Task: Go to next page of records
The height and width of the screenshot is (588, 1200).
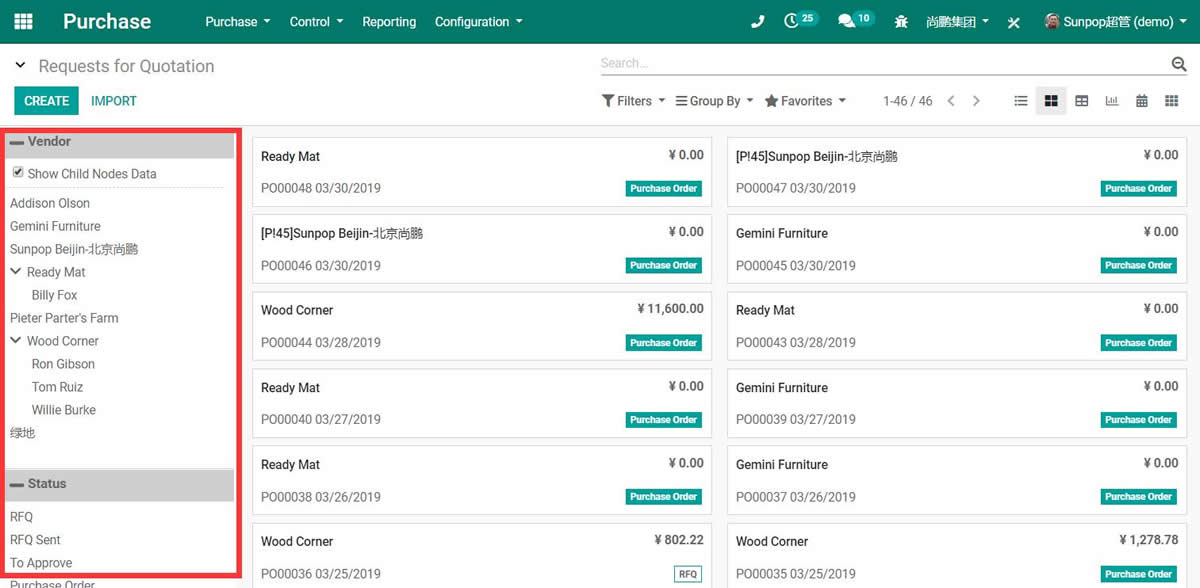Action: click(976, 101)
